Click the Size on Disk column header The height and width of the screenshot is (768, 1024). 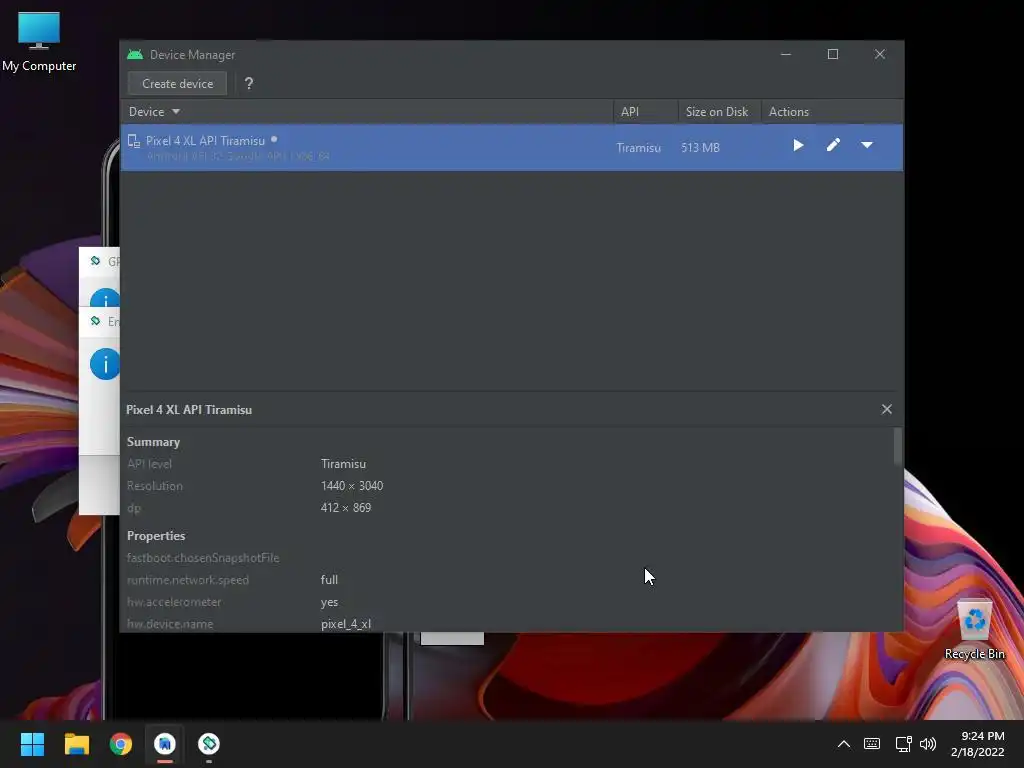[x=716, y=112]
